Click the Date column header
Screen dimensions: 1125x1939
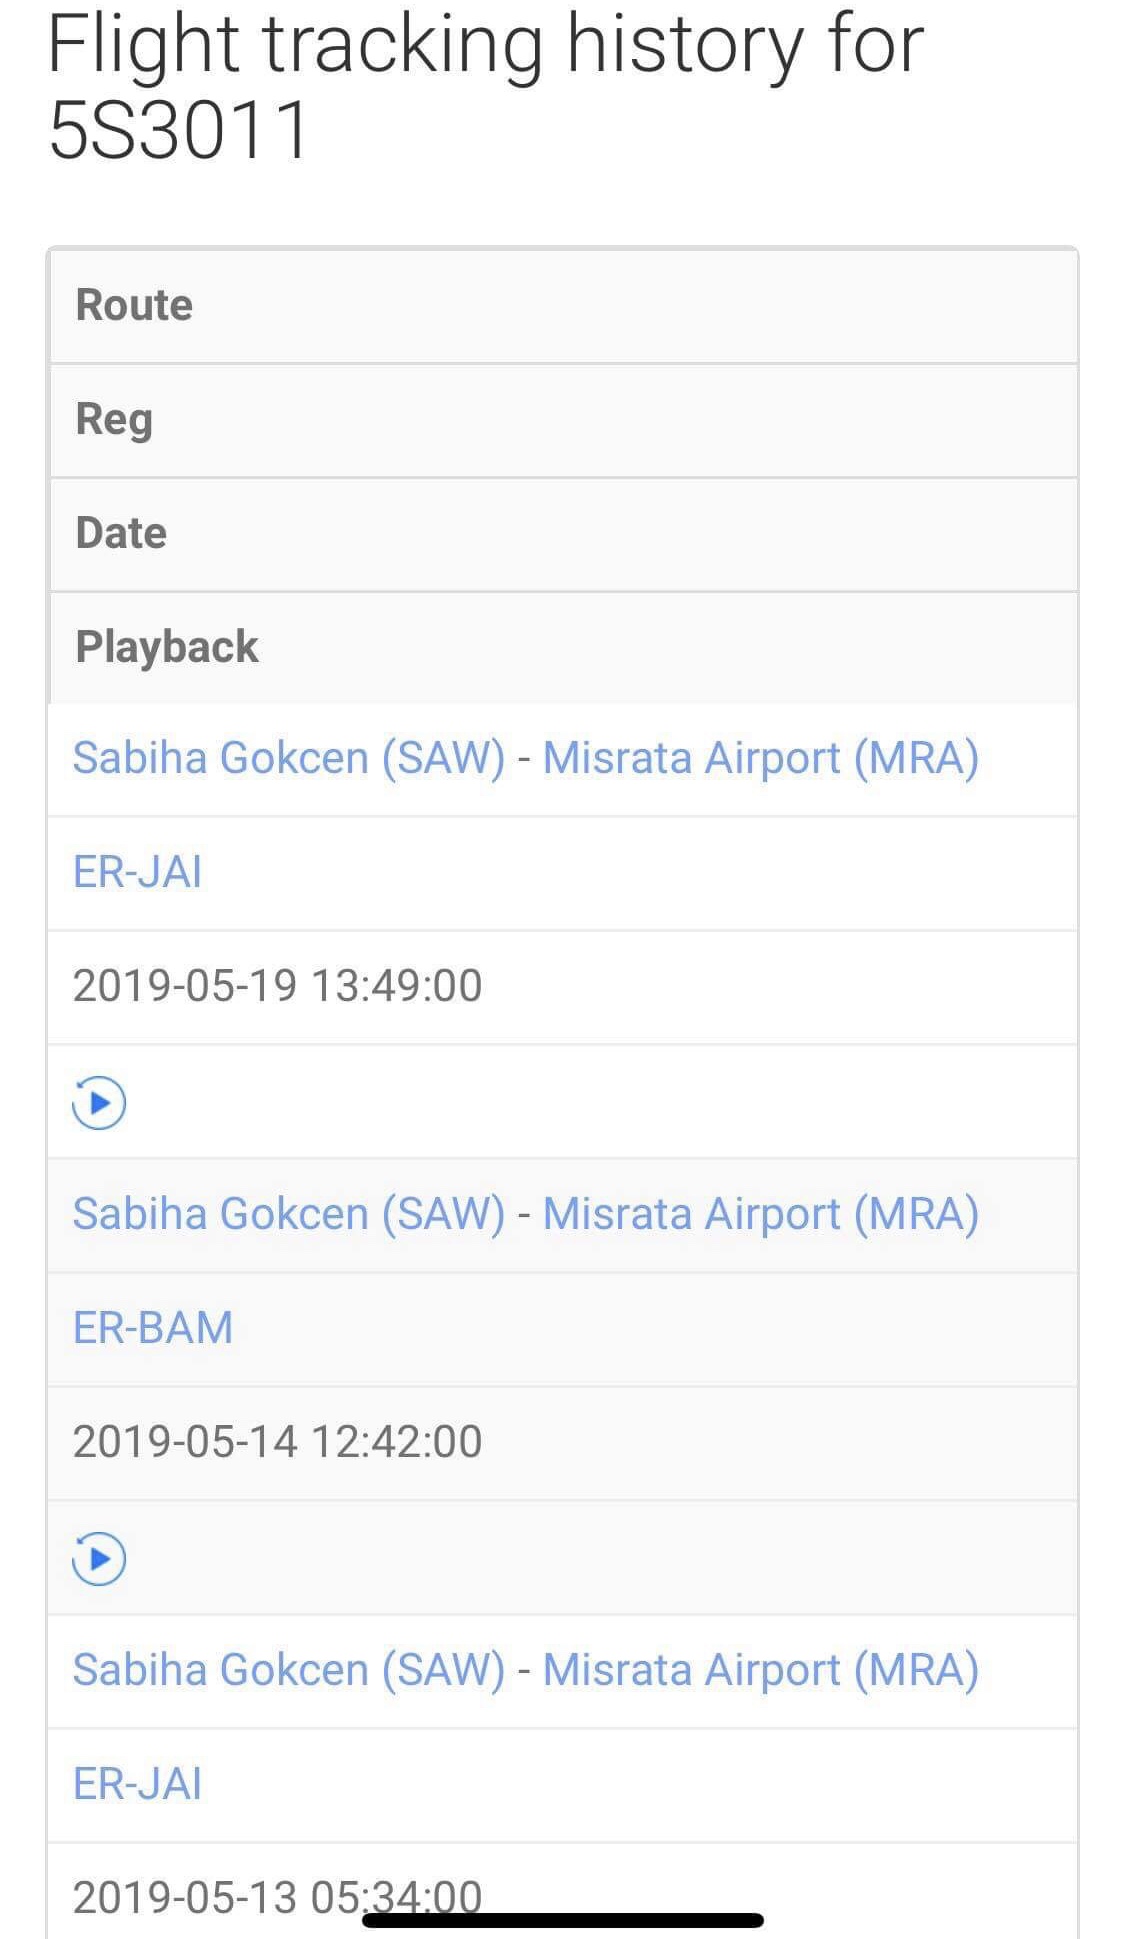point(121,533)
